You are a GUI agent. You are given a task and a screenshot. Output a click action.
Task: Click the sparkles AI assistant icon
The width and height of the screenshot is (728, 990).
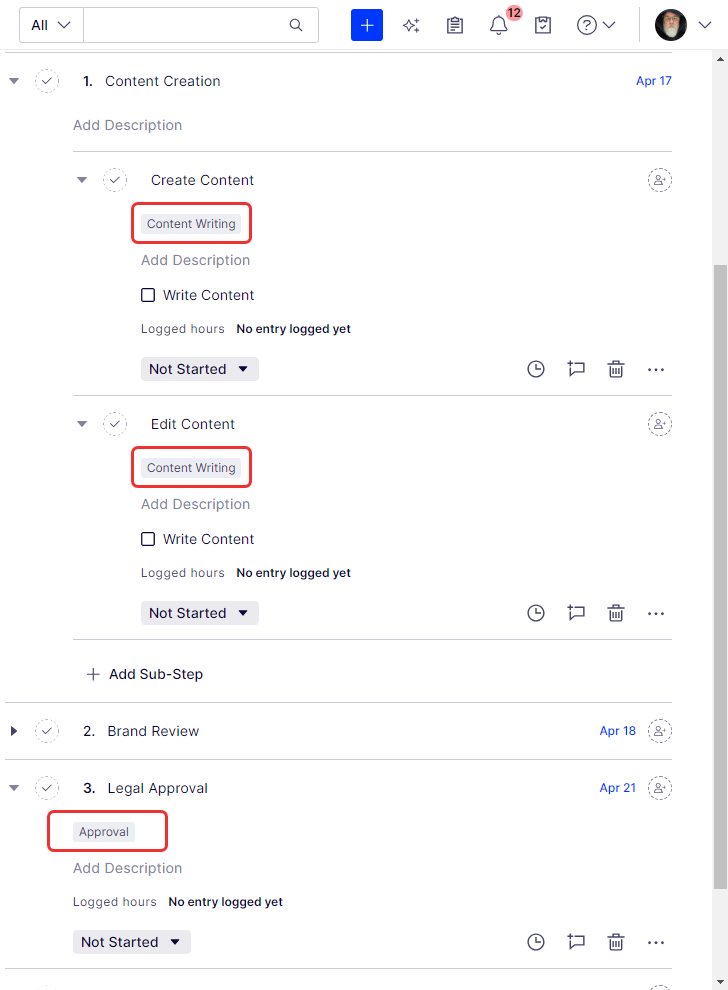point(410,24)
